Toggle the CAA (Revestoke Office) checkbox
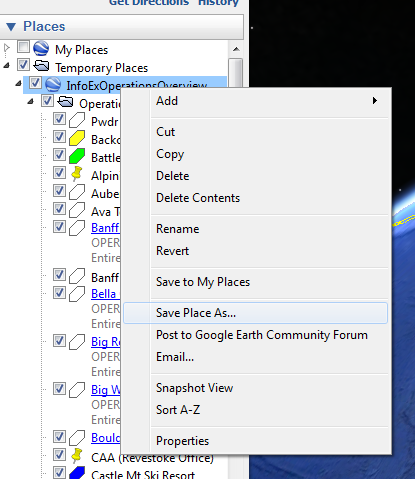This screenshot has height=479, width=415. 59,455
